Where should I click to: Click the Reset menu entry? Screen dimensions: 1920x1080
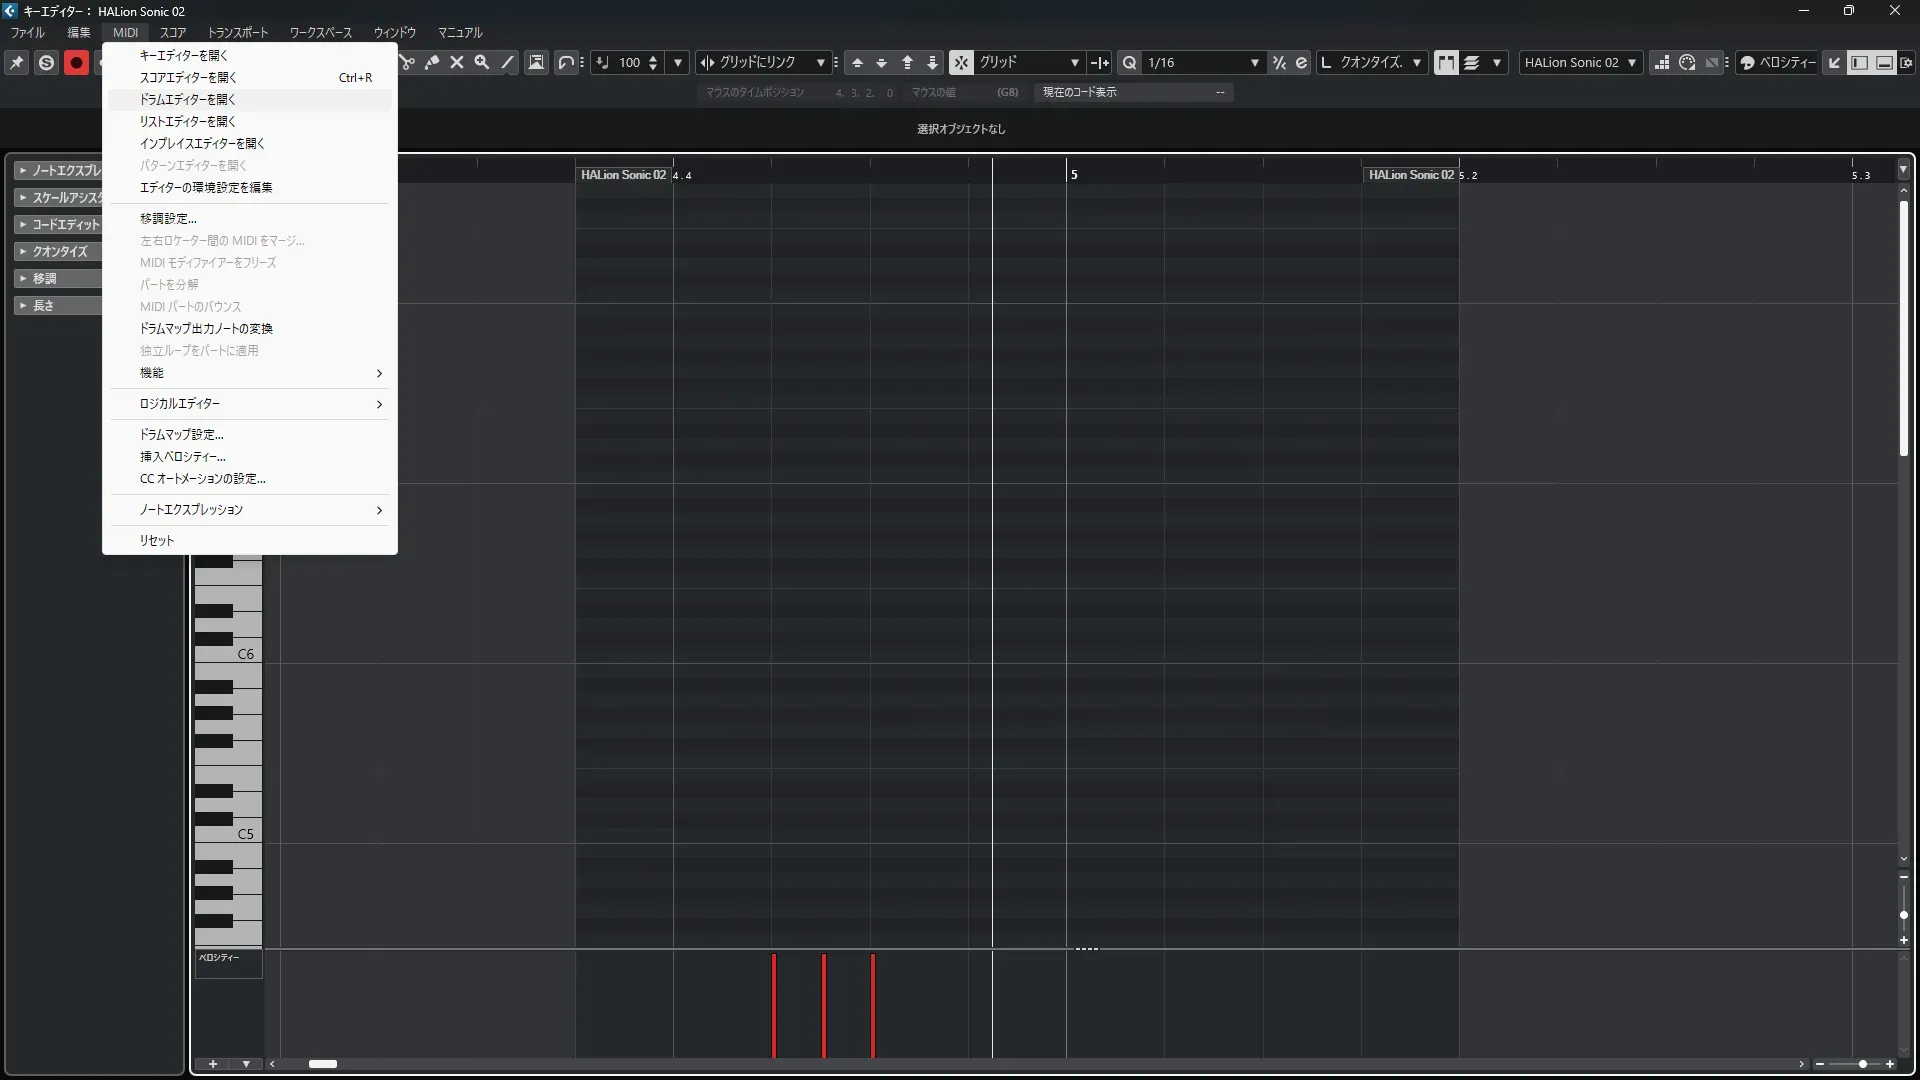[157, 540]
